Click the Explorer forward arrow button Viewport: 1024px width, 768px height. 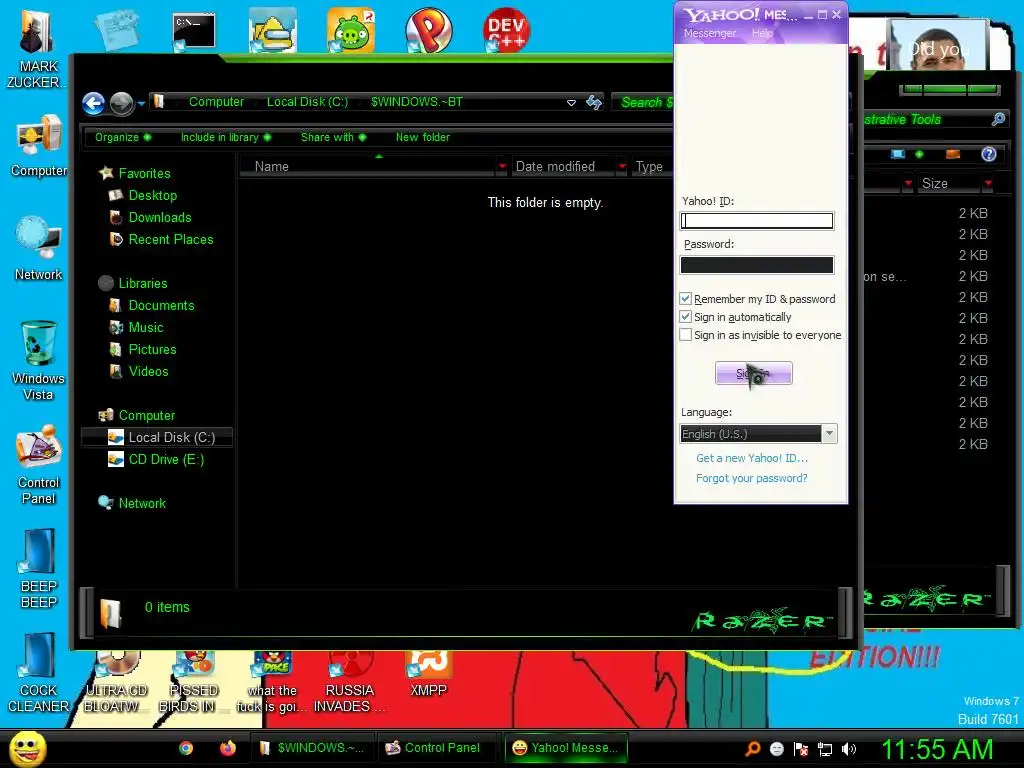coord(121,103)
